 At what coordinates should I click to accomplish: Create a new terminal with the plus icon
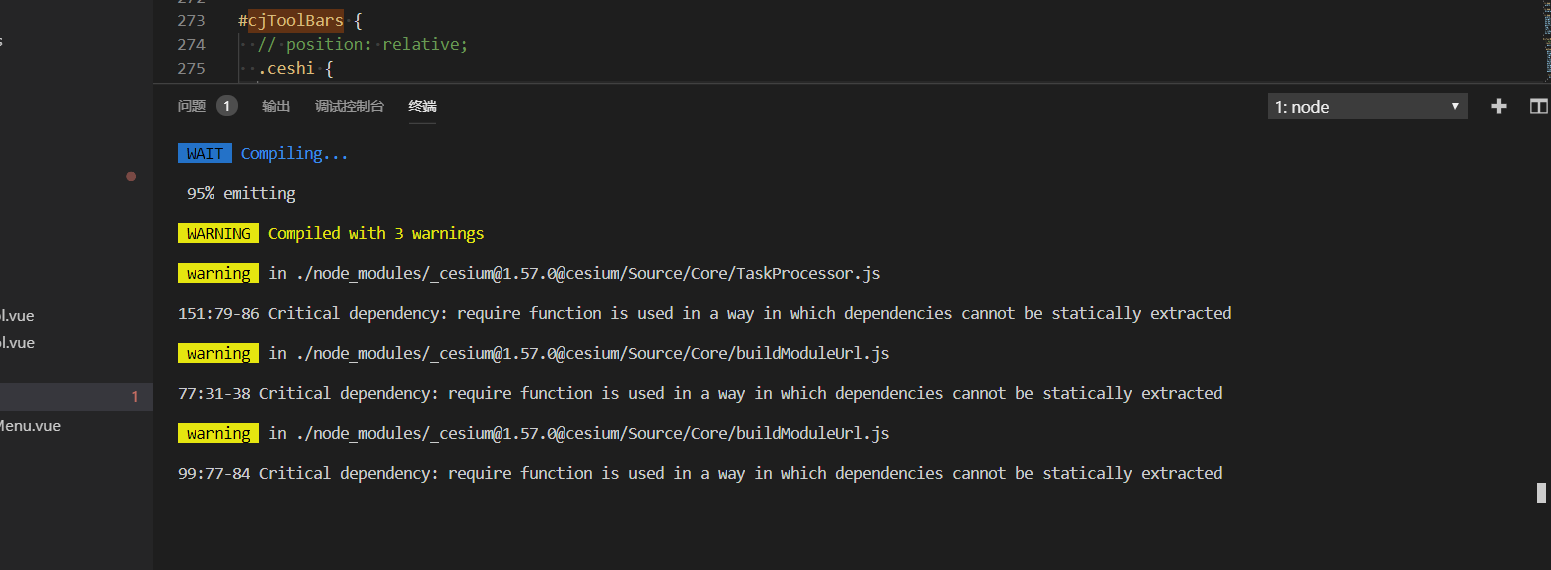(x=1498, y=106)
